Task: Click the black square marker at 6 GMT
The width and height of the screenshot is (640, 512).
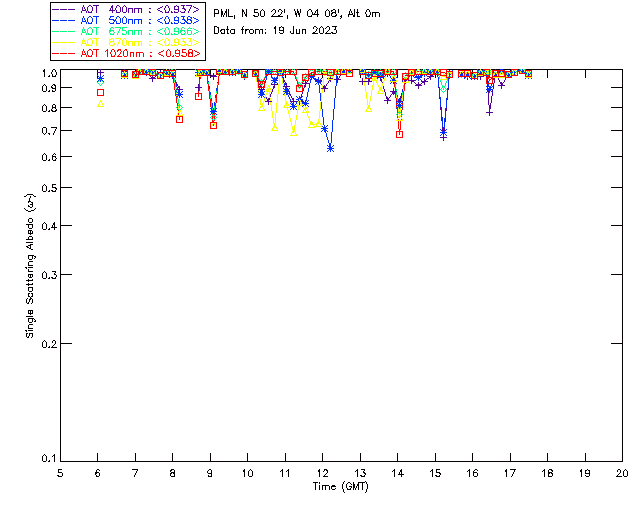Action: tap(100, 92)
